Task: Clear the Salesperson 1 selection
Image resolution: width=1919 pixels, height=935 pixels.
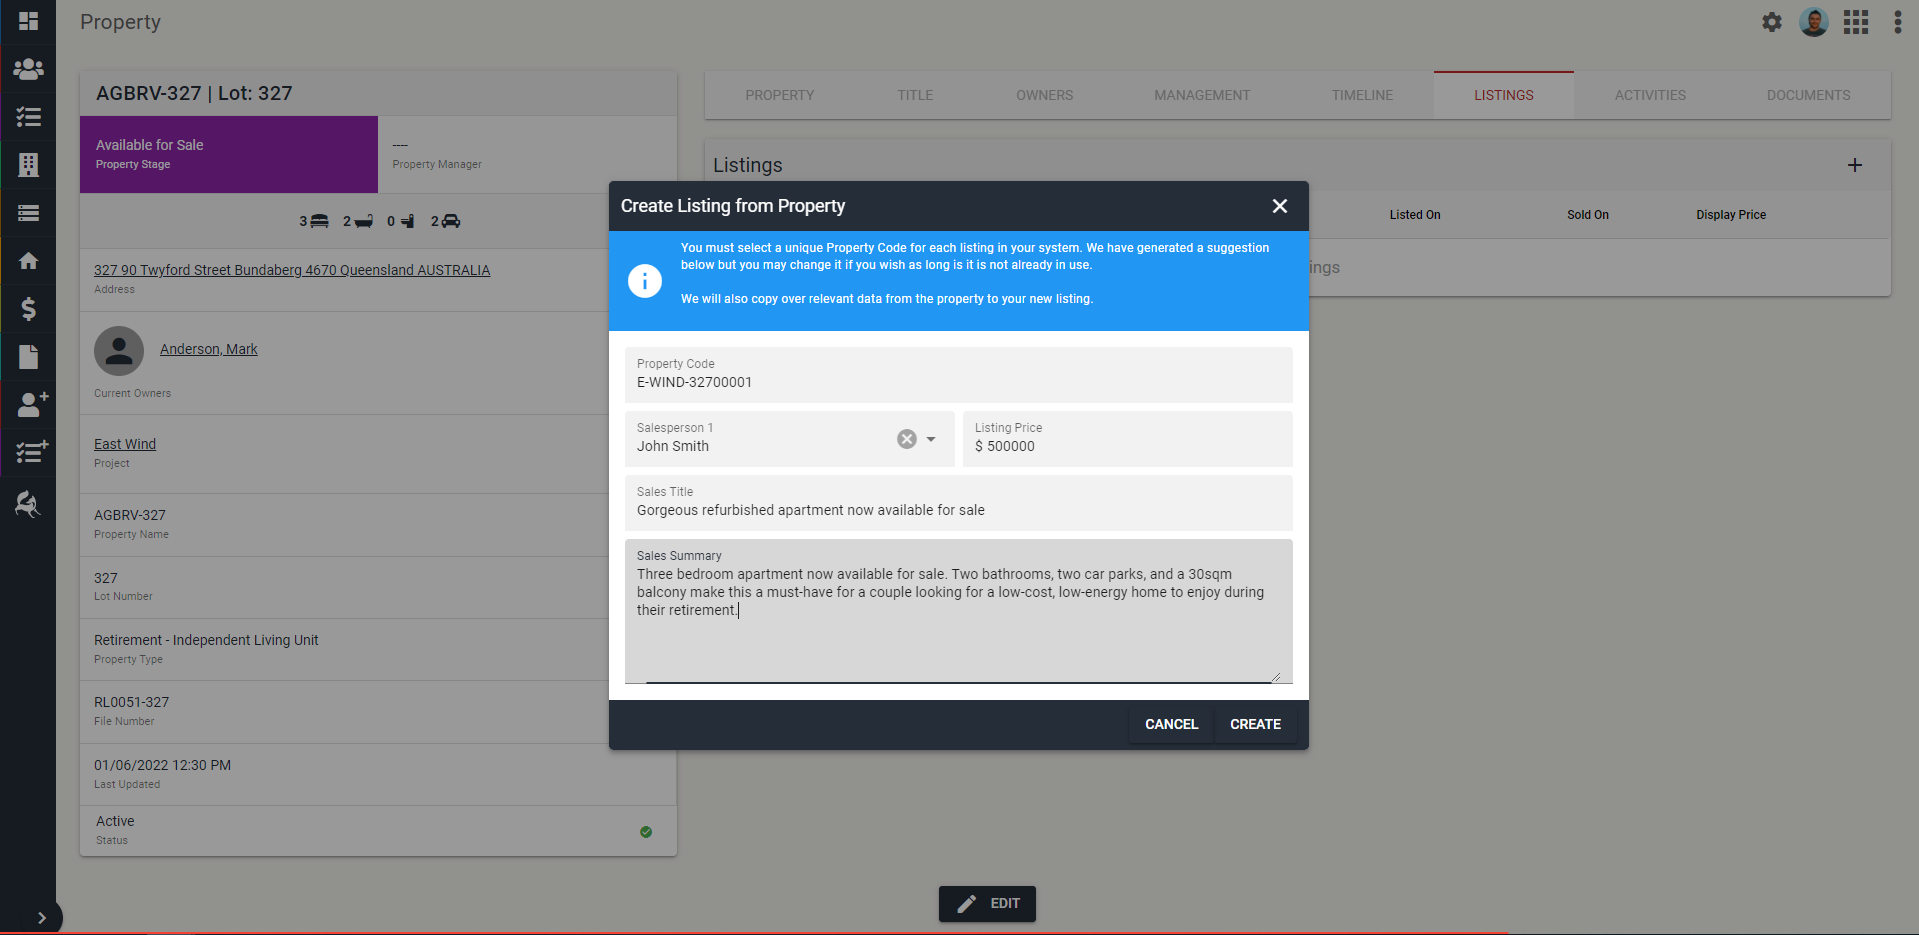Action: [906, 439]
